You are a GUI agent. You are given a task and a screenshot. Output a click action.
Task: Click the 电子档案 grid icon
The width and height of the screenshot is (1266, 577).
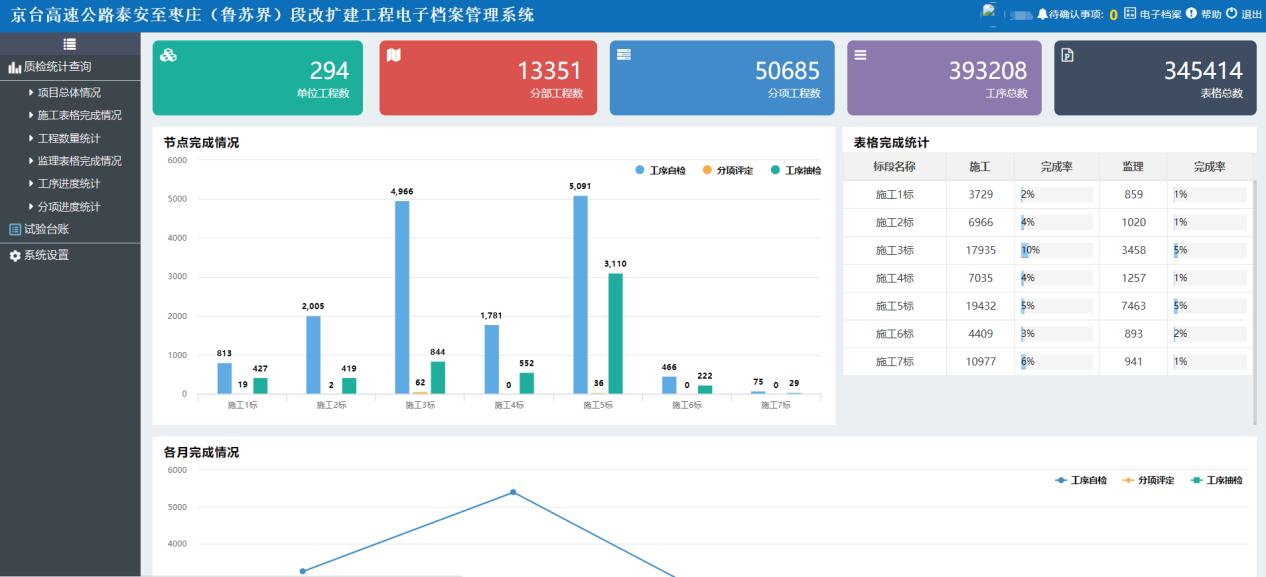pos(1130,14)
